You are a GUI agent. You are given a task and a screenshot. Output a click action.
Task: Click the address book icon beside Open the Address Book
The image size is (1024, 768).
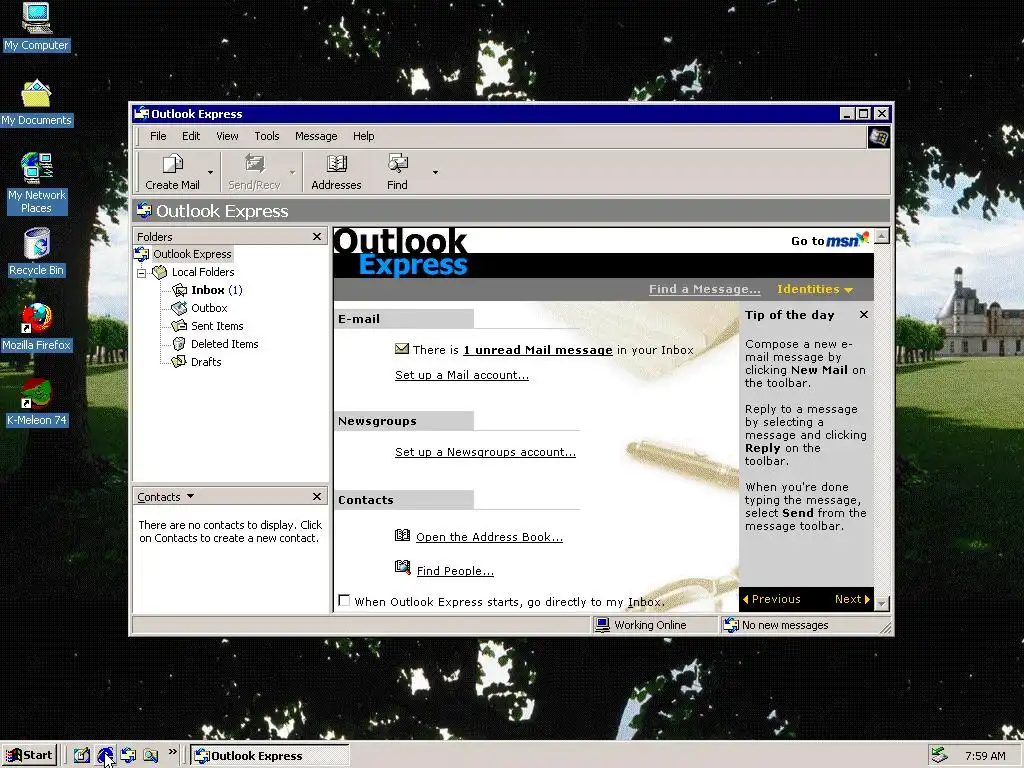click(402, 536)
